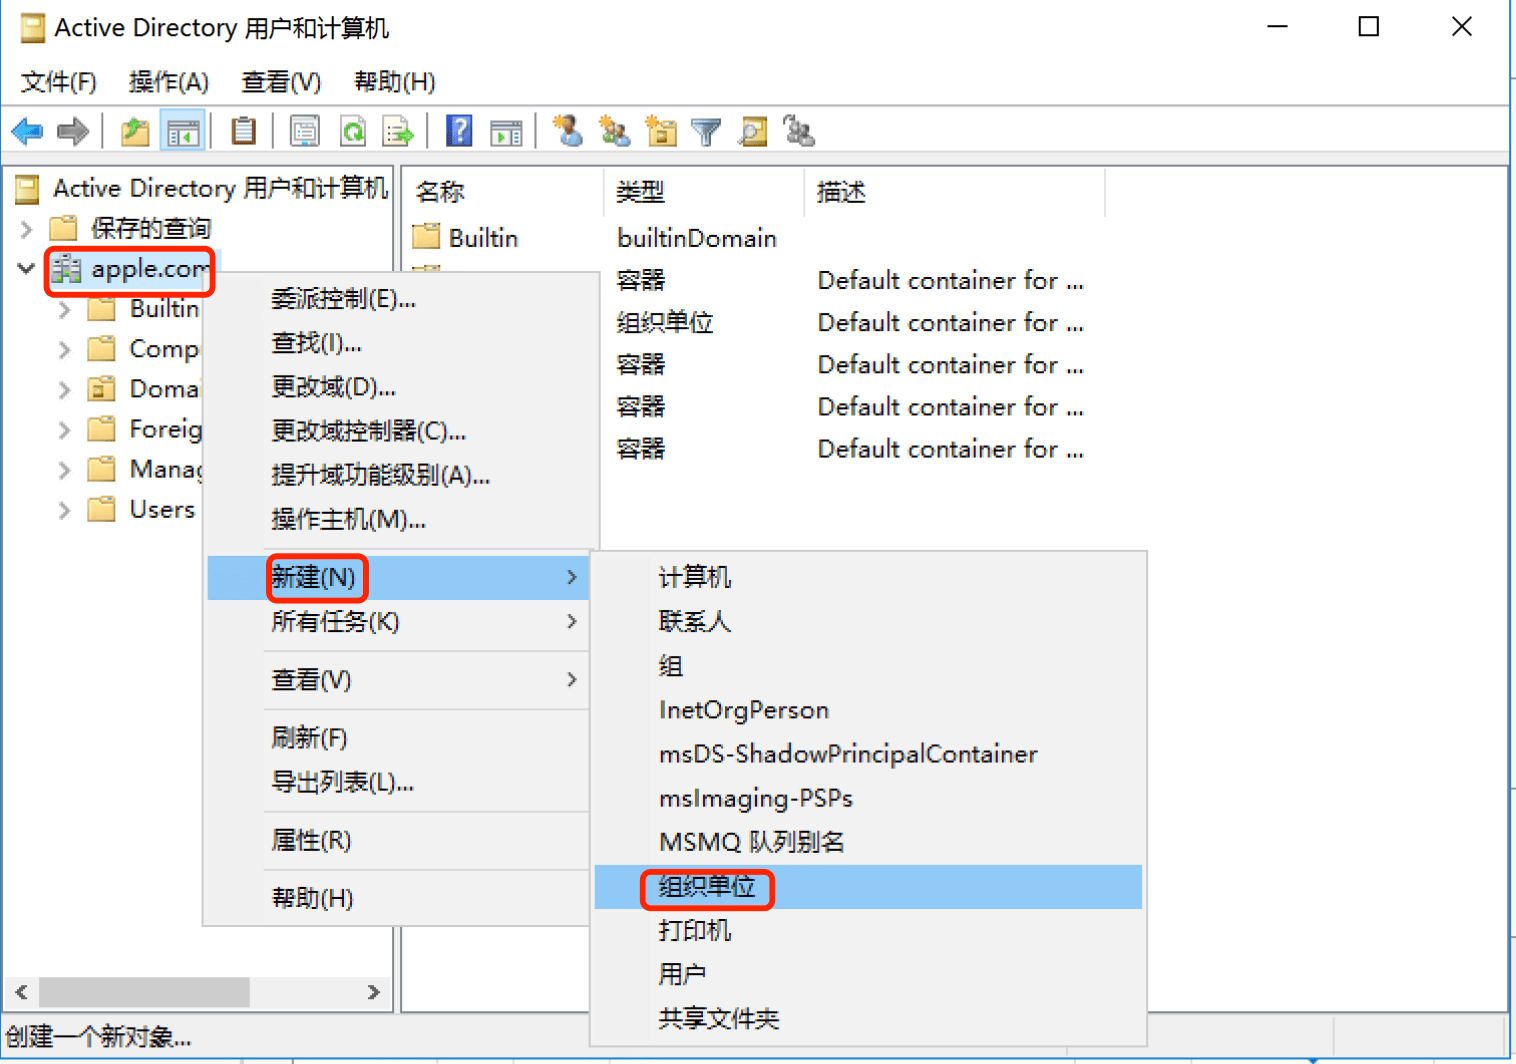
Task: Choose 导出列表(L)... from context menu
Action: pyautogui.click(x=398, y=782)
